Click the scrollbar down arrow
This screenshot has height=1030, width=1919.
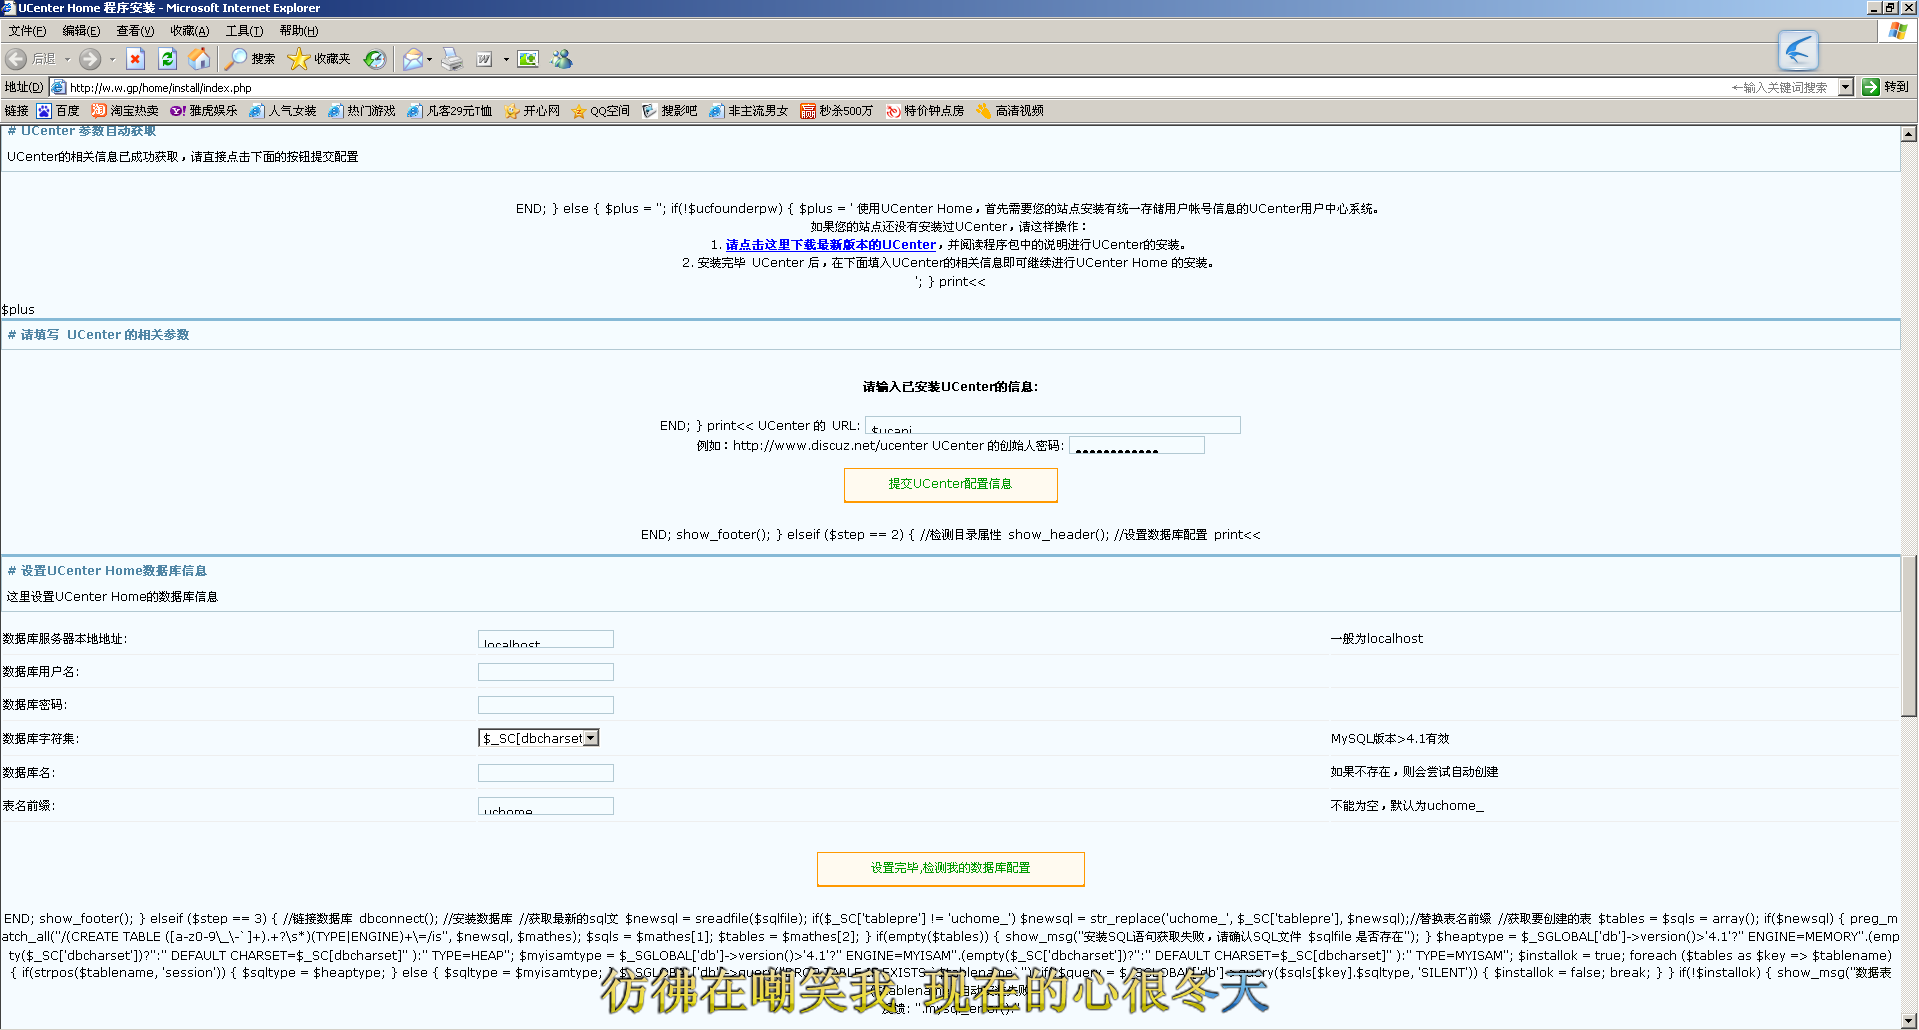tap(1909, 1021)
